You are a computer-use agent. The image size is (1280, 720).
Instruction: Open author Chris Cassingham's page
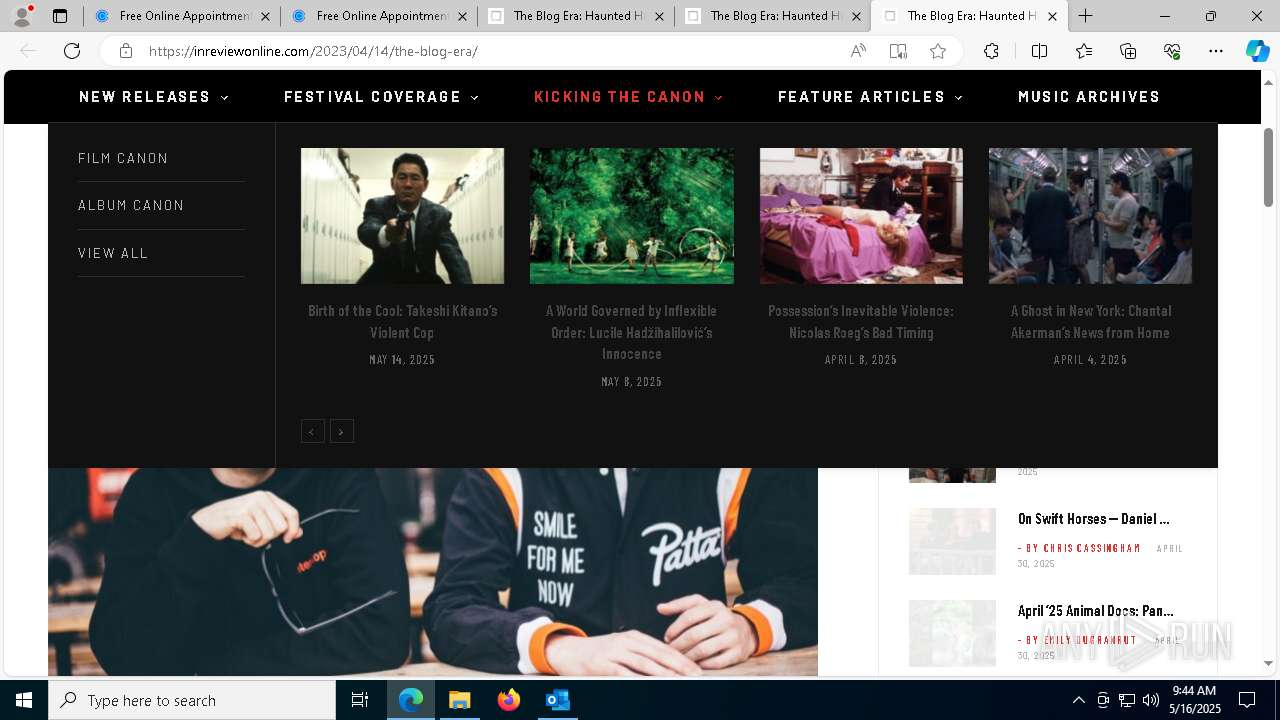click(1092, 548)
